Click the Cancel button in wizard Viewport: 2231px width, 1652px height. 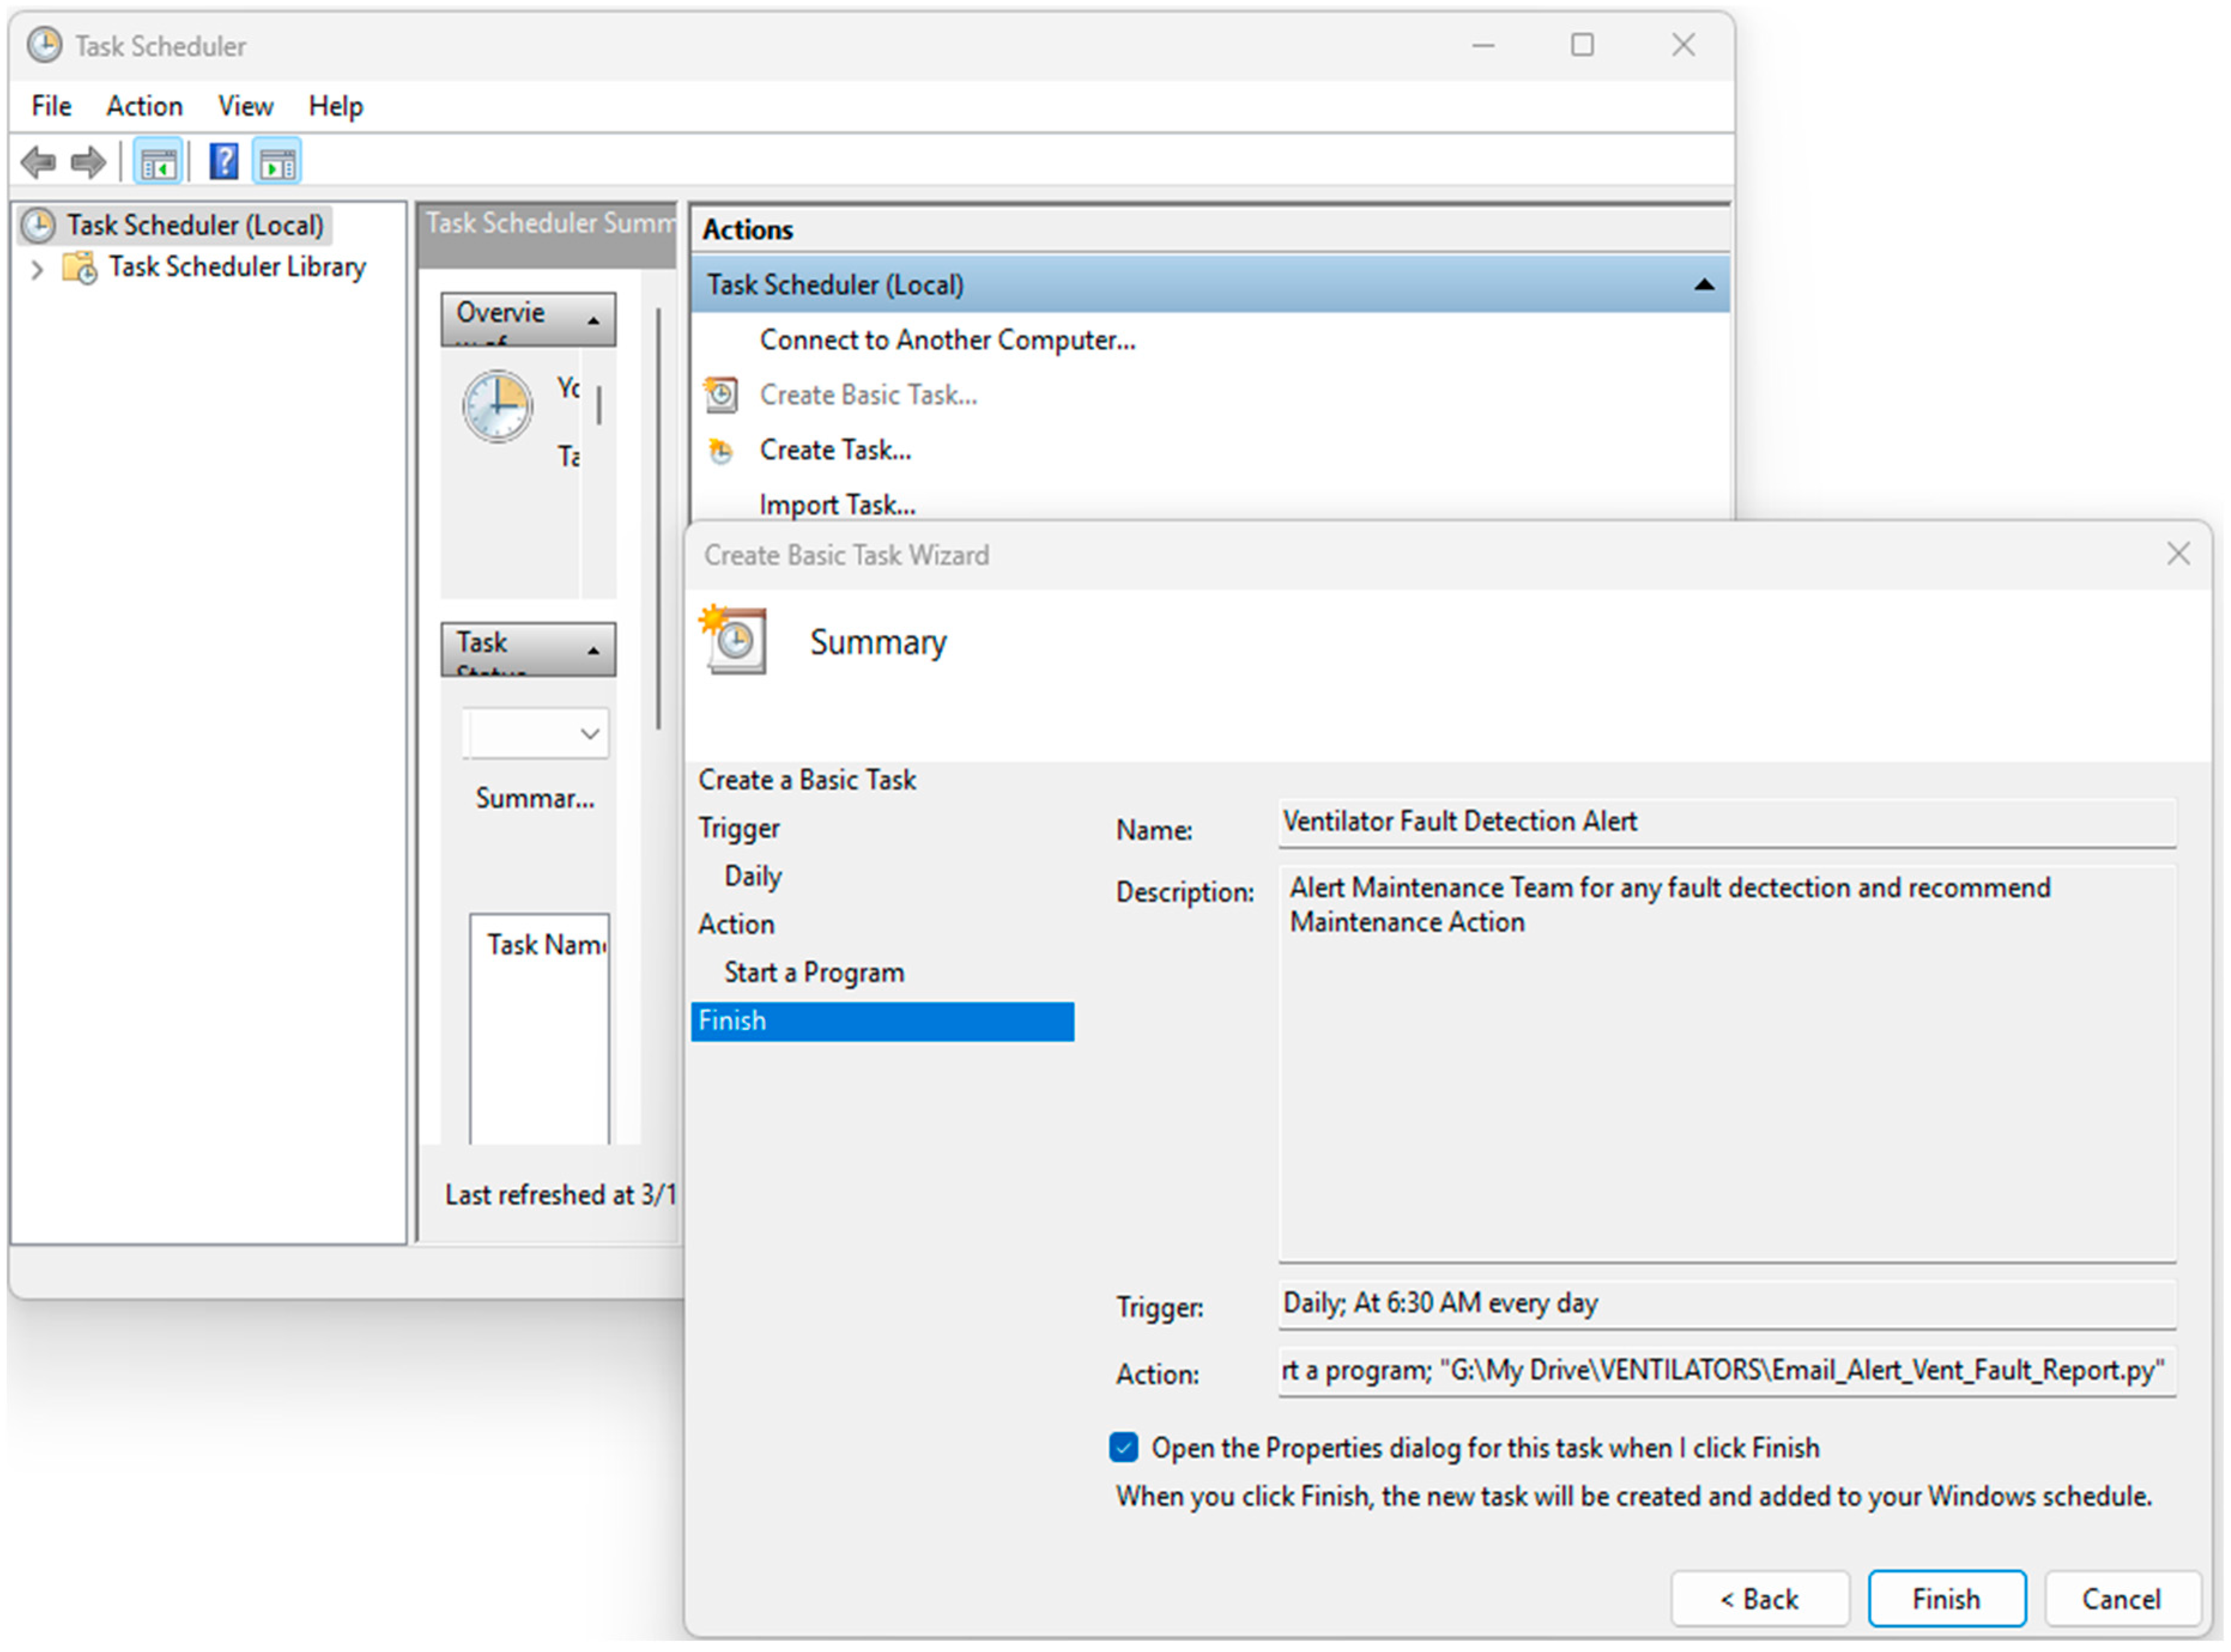pyautogui.click(x=2121, y=1599)
